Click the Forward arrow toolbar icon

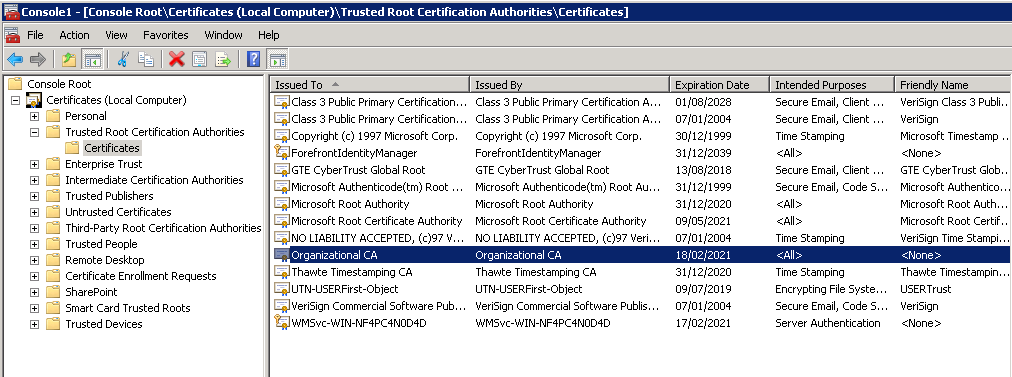(37, 60)
